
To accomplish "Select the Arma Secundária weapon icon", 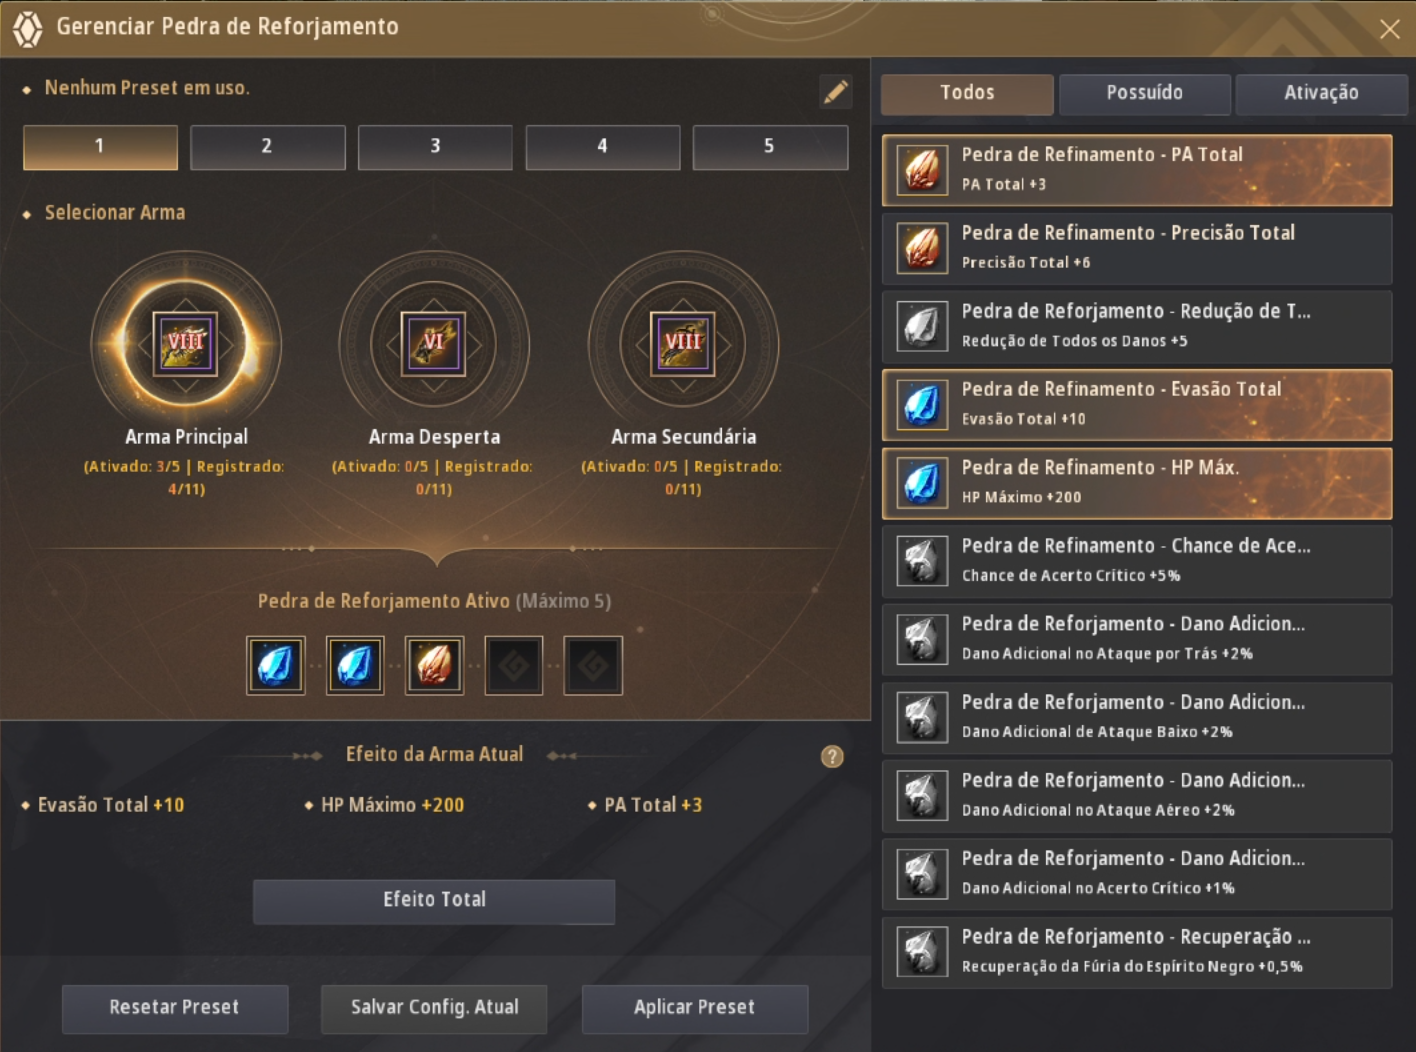I will click(683, 343).
